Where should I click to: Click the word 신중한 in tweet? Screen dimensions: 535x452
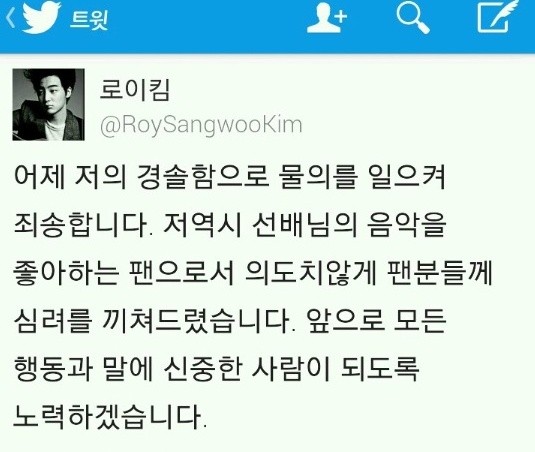(203, 369)
